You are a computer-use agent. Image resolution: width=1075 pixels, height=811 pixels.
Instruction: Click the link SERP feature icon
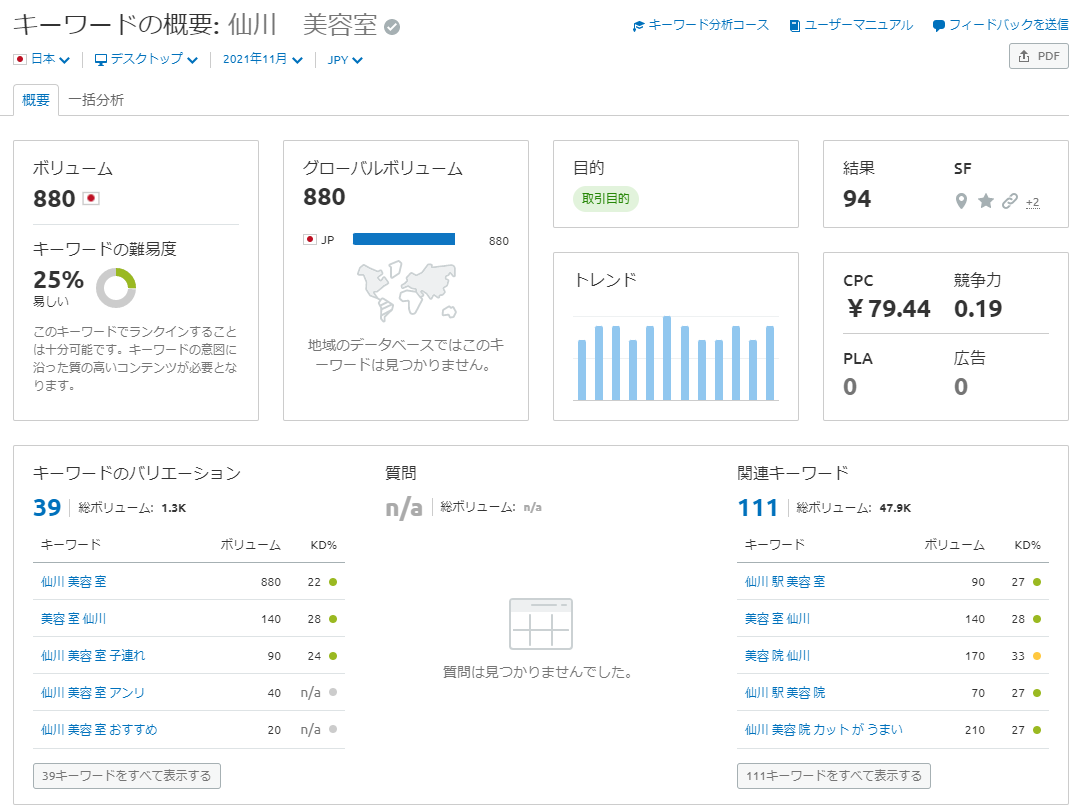(x=1009, y=201)
